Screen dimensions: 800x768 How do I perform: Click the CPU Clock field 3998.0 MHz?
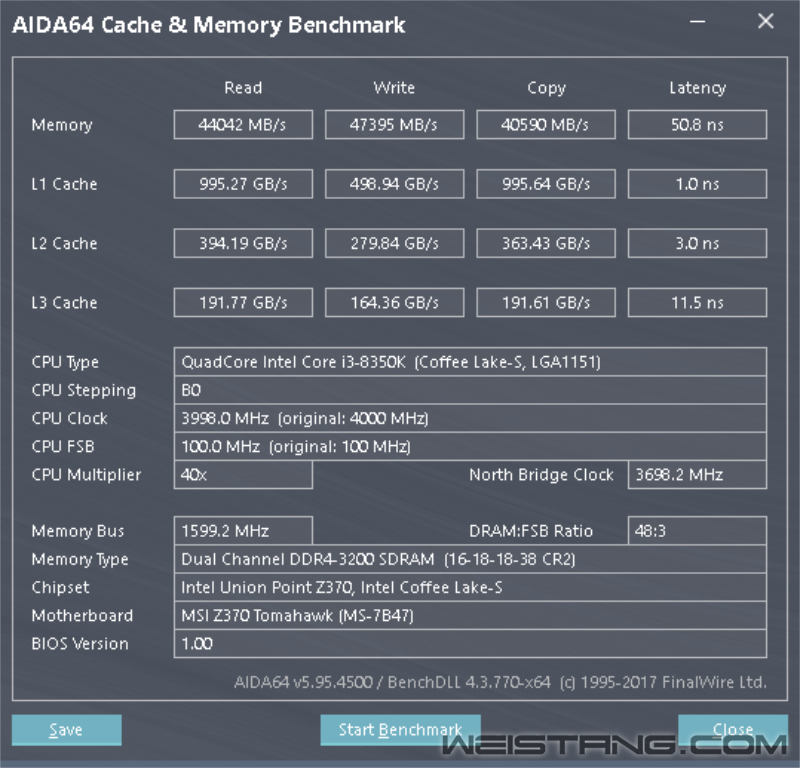470,418
